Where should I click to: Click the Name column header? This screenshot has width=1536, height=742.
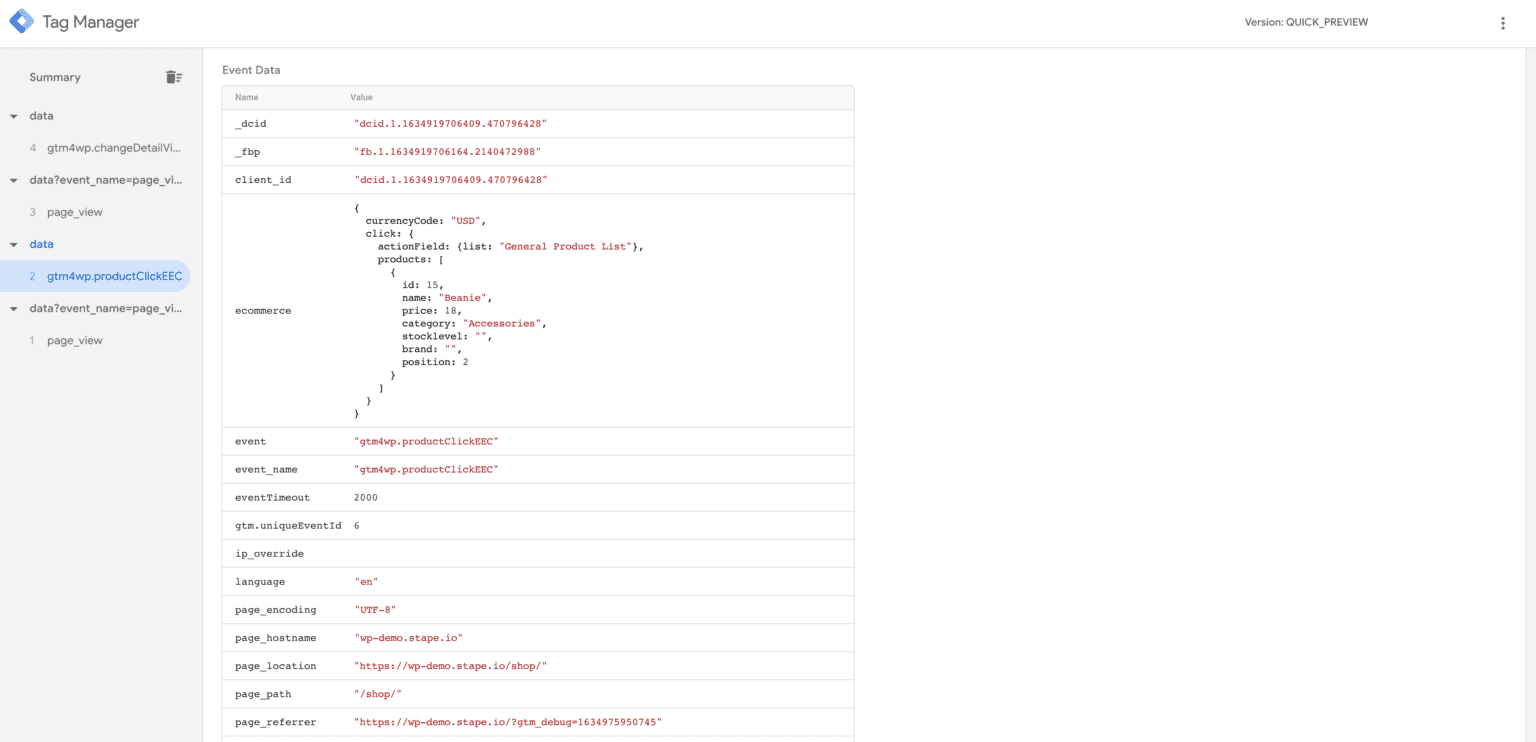pyautogui.click(x=247, y=97)
